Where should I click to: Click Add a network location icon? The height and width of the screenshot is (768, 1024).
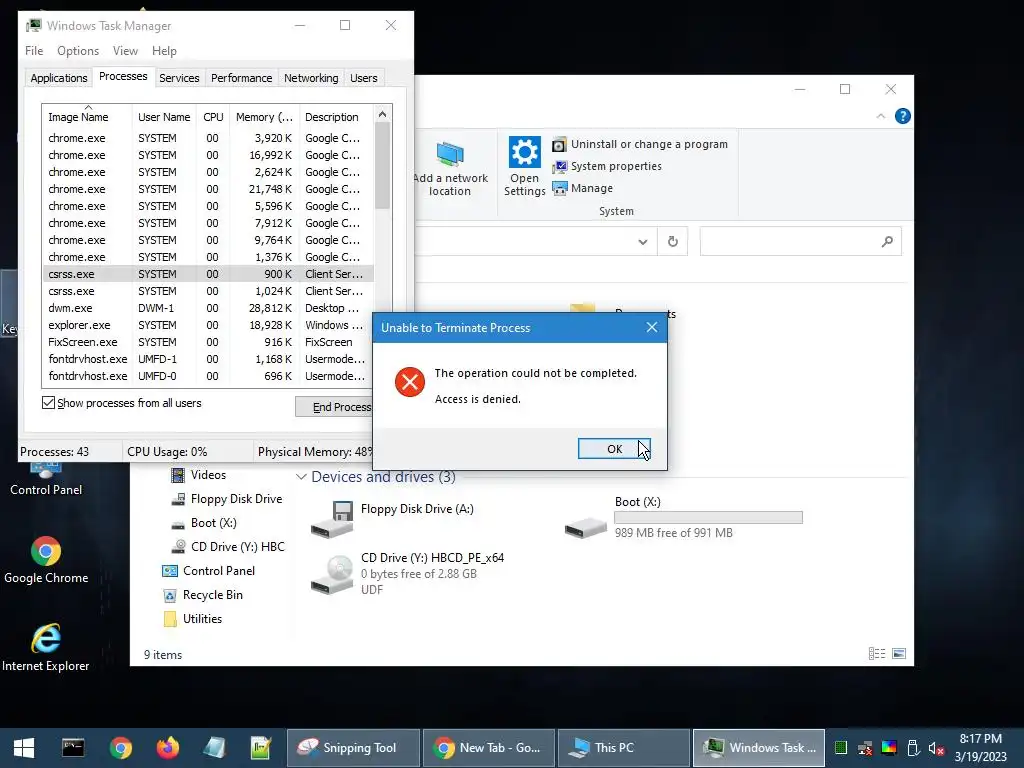click(450, 154)
